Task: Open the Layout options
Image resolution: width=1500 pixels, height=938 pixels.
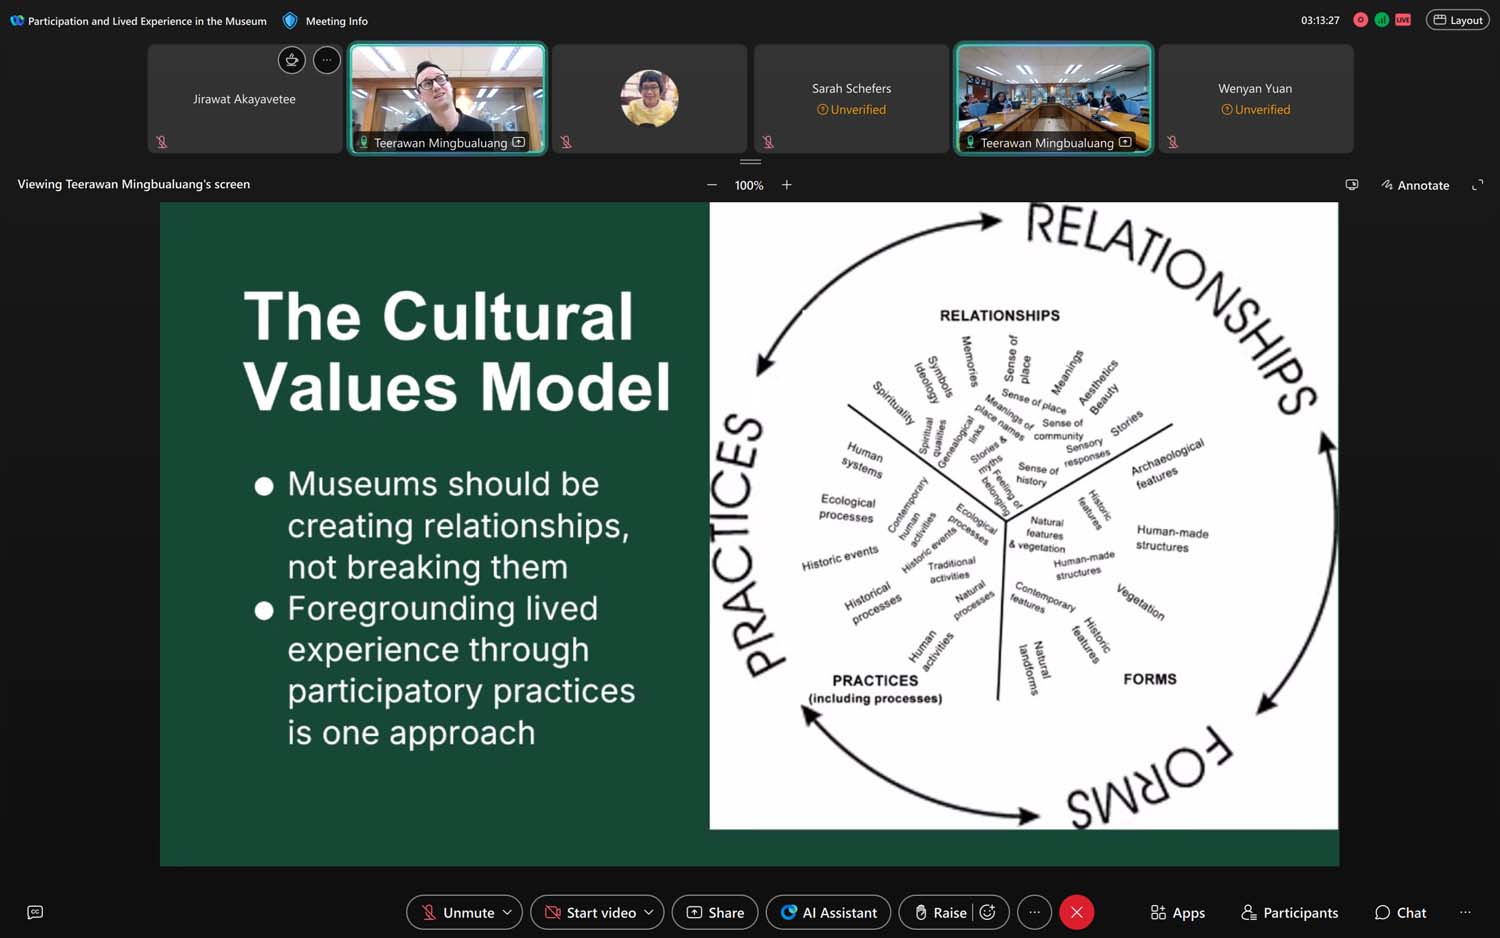Action: coord(1457,20)
